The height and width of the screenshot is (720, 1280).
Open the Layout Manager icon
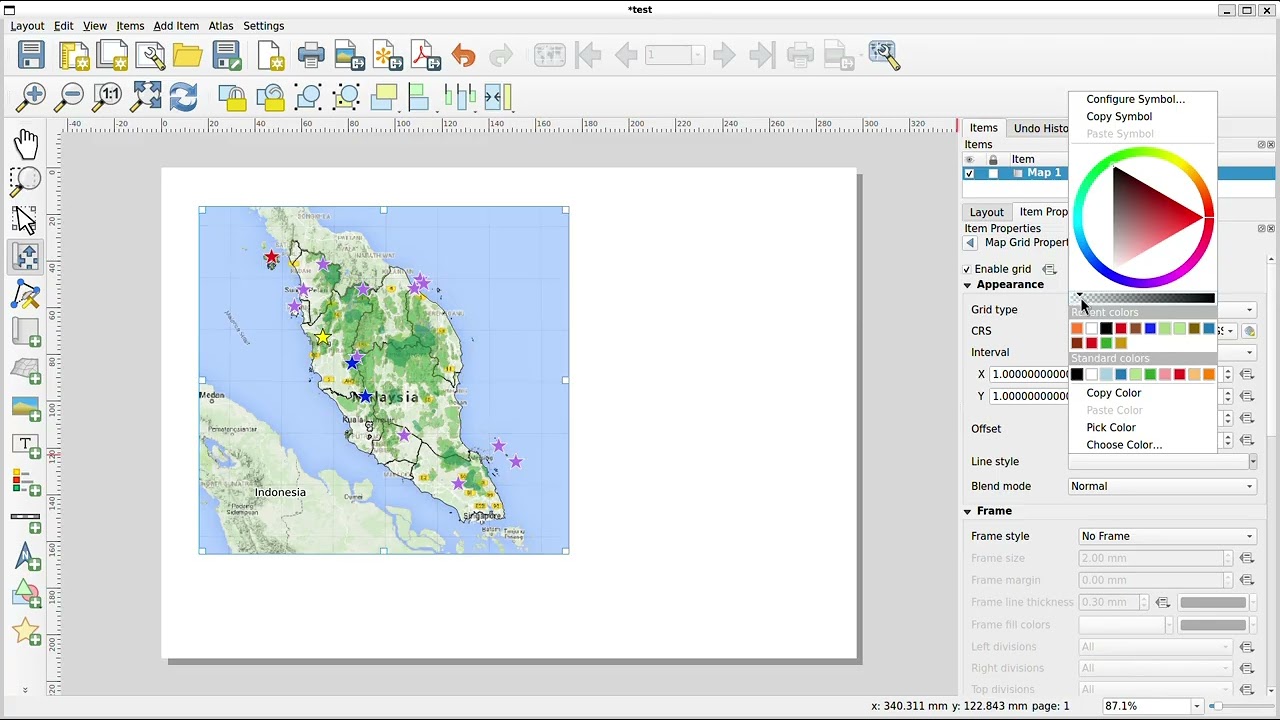[152, 55]
